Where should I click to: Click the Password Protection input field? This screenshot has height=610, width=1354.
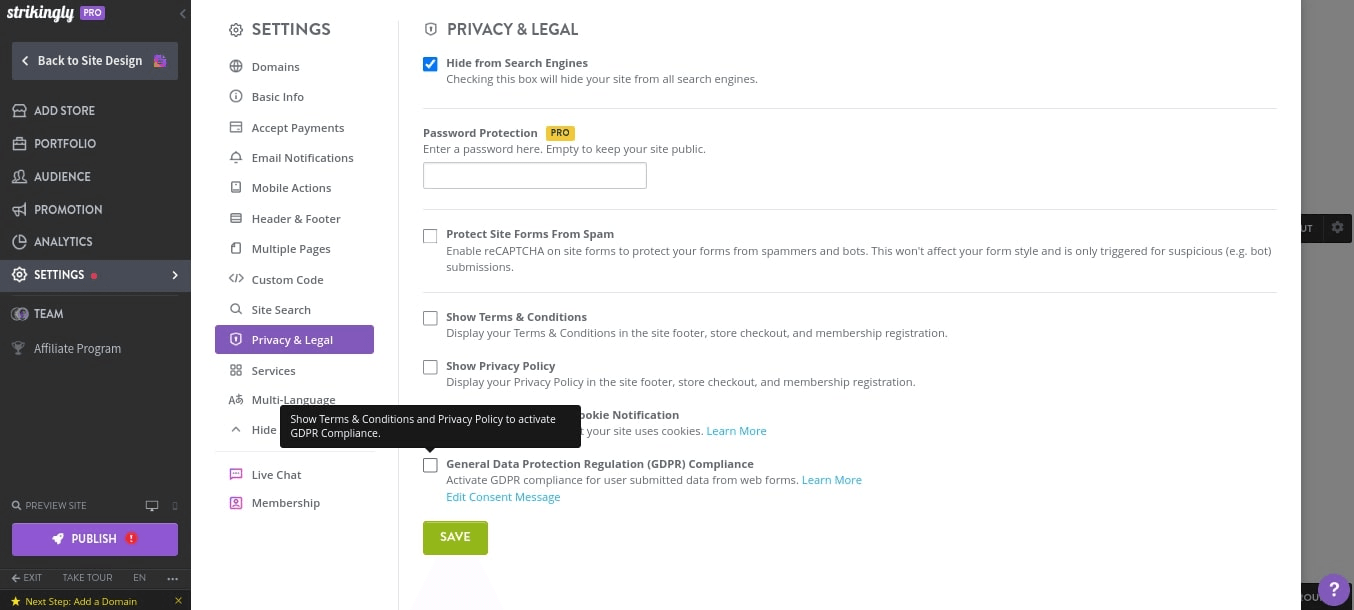click(534, 175)
